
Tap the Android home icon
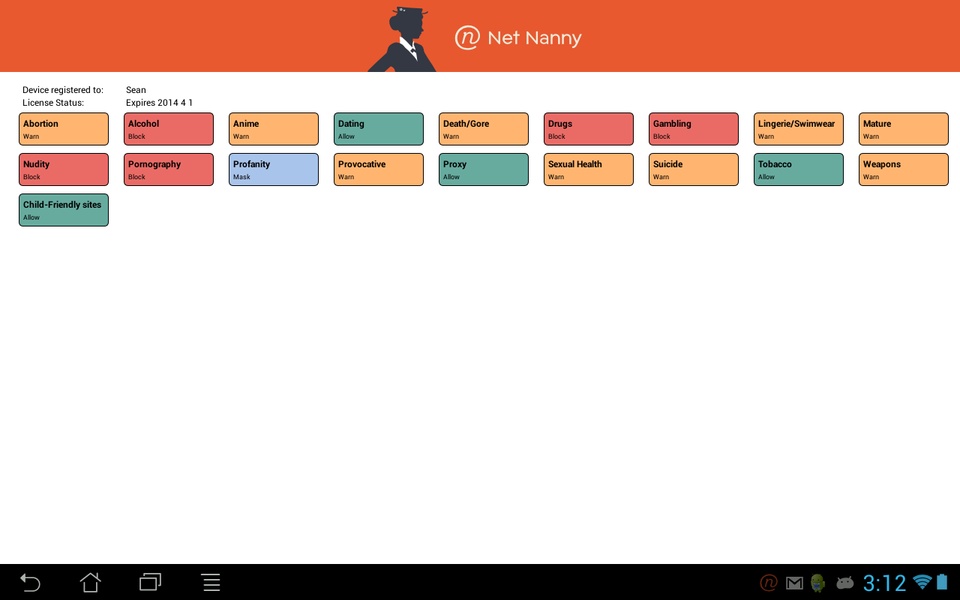tap(91, 582)
